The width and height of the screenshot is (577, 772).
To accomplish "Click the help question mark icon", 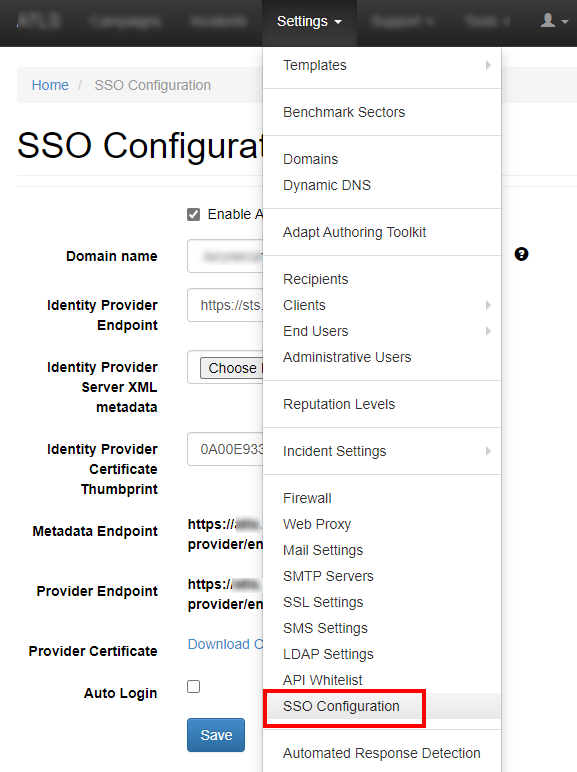I will [521, 254].
